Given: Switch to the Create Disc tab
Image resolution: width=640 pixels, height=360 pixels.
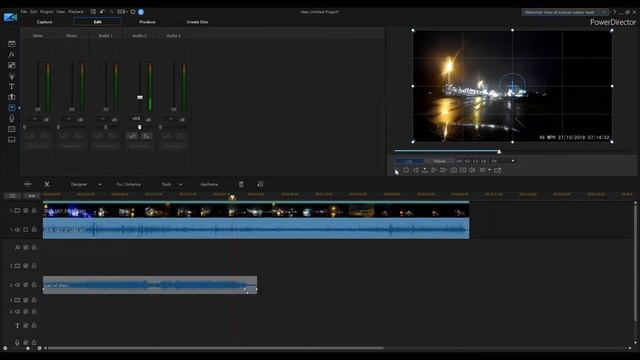Looking at the screenshot, I should tap(198, 22).
